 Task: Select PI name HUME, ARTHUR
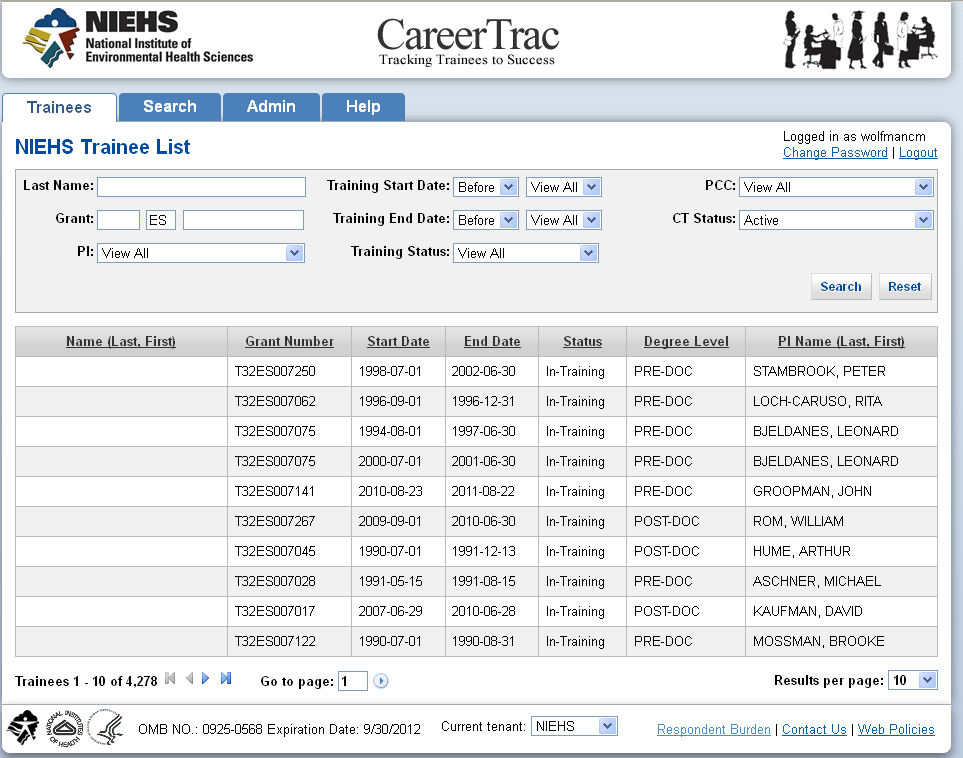pos(801,552)
